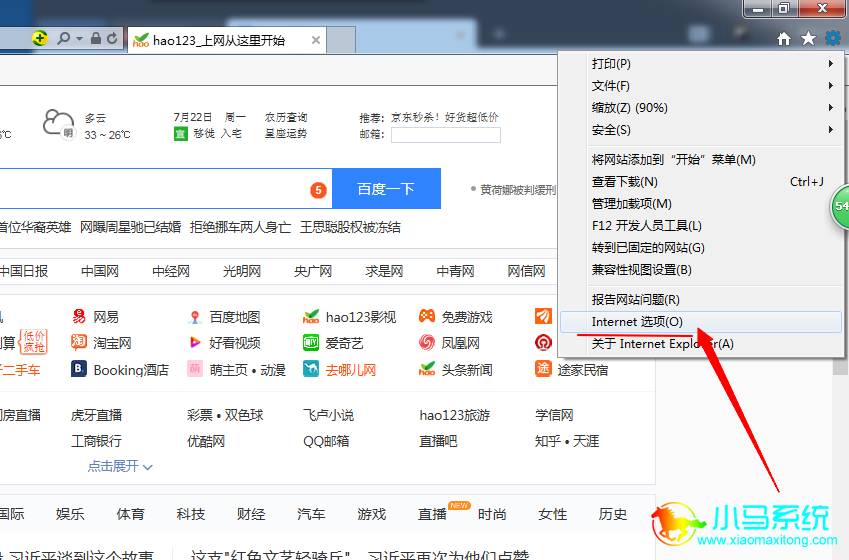Image resolution: width=849 pixels, height=560 pixels.
Task: Open the 农历查询 link
Action: [x=285, y=117]
